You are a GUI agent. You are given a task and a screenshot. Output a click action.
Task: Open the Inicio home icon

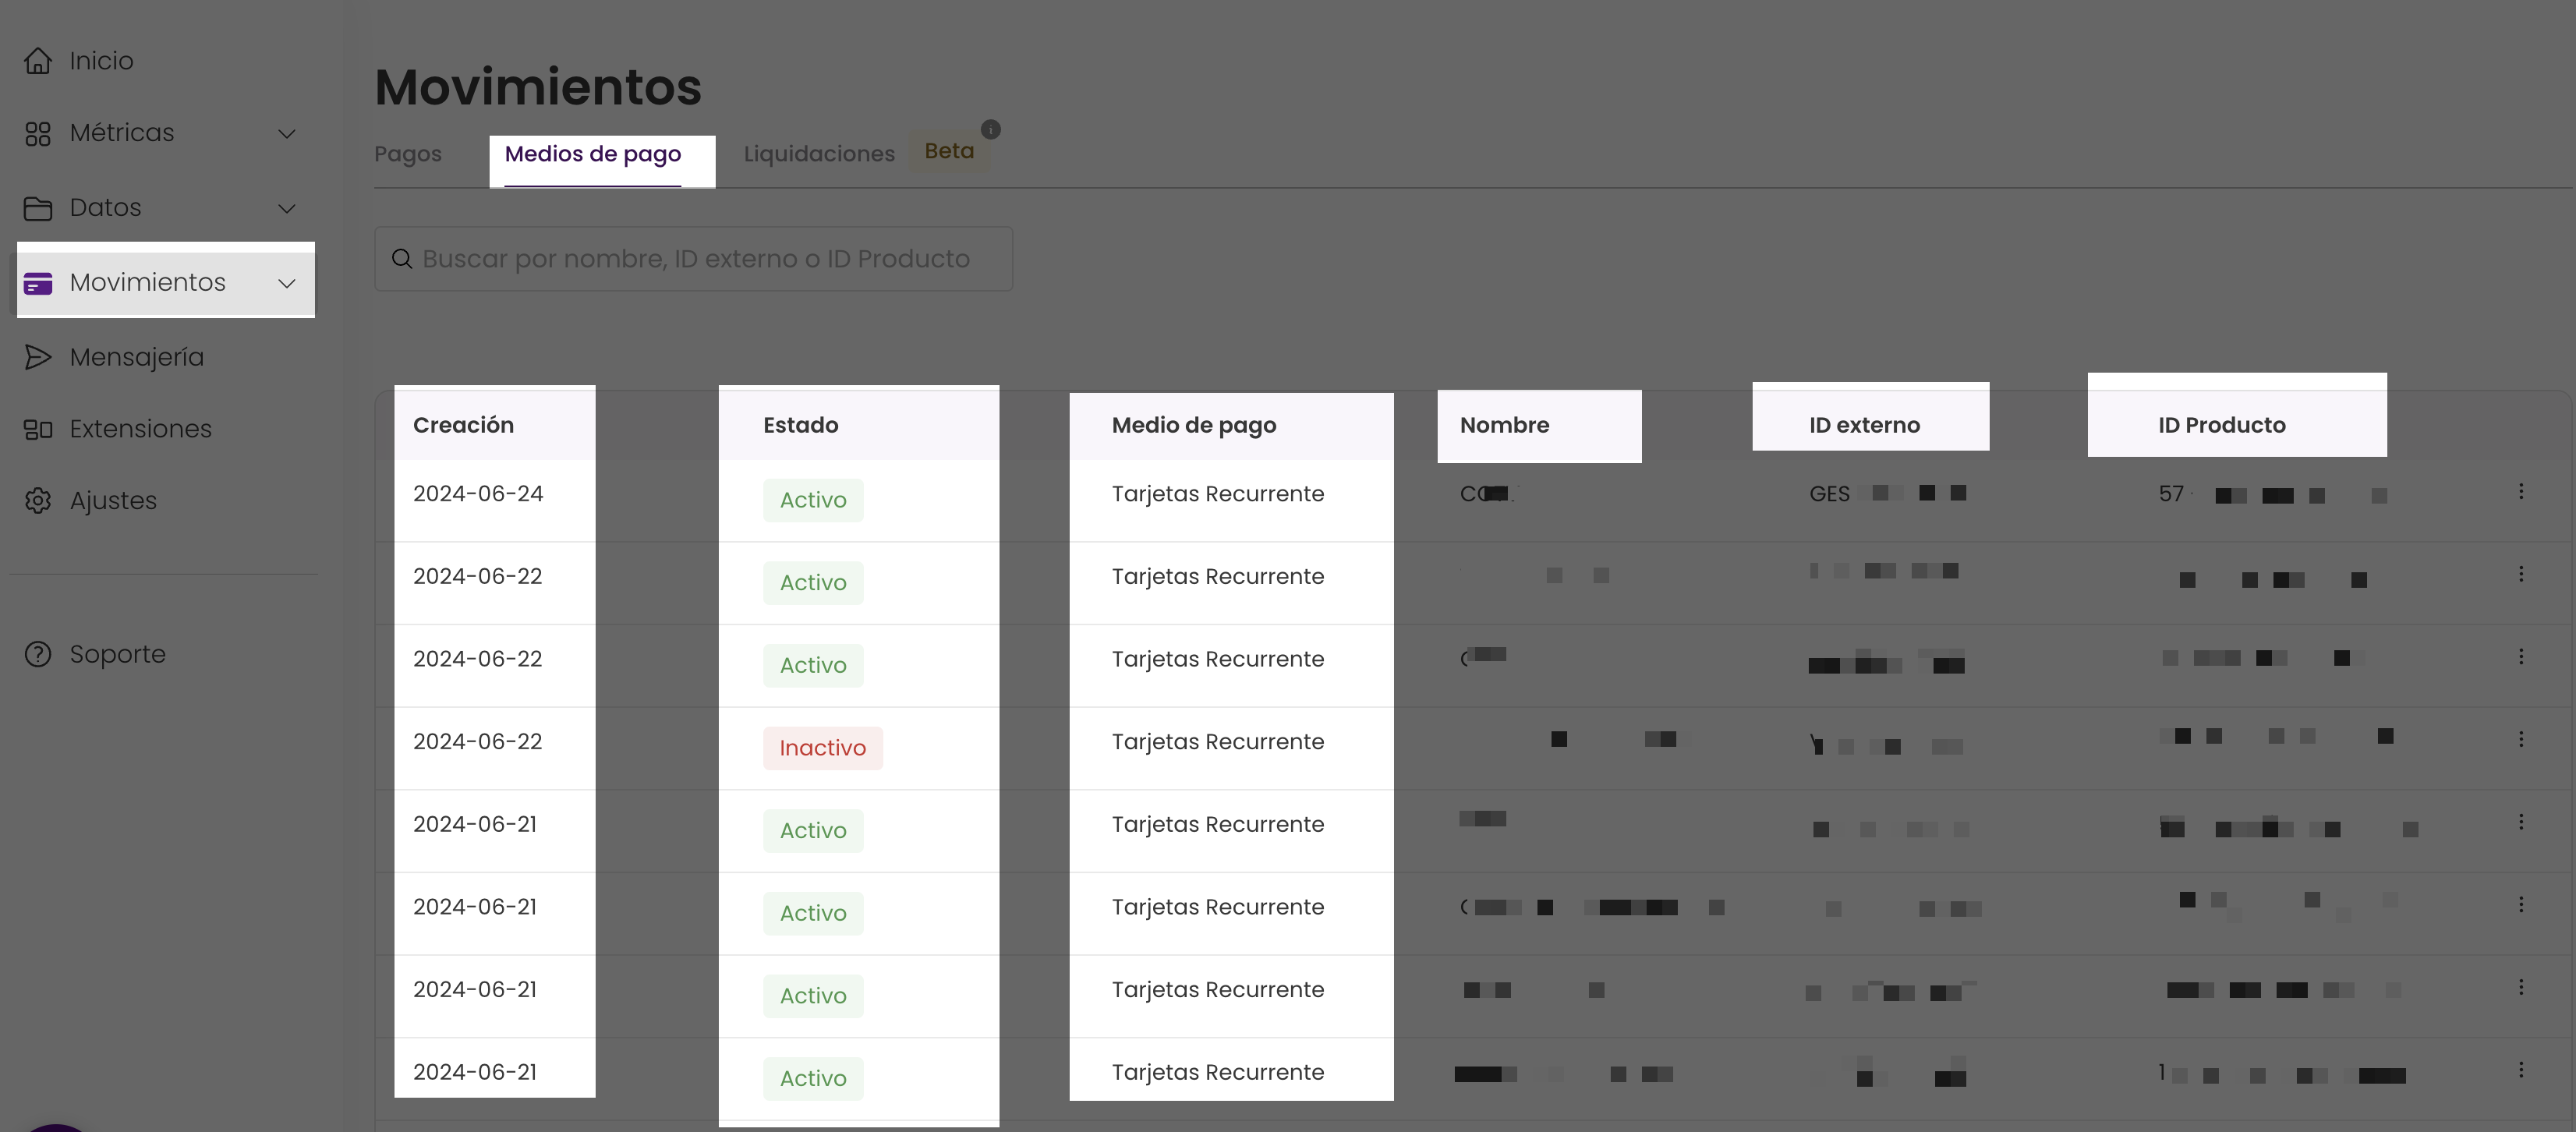[38, 61]
